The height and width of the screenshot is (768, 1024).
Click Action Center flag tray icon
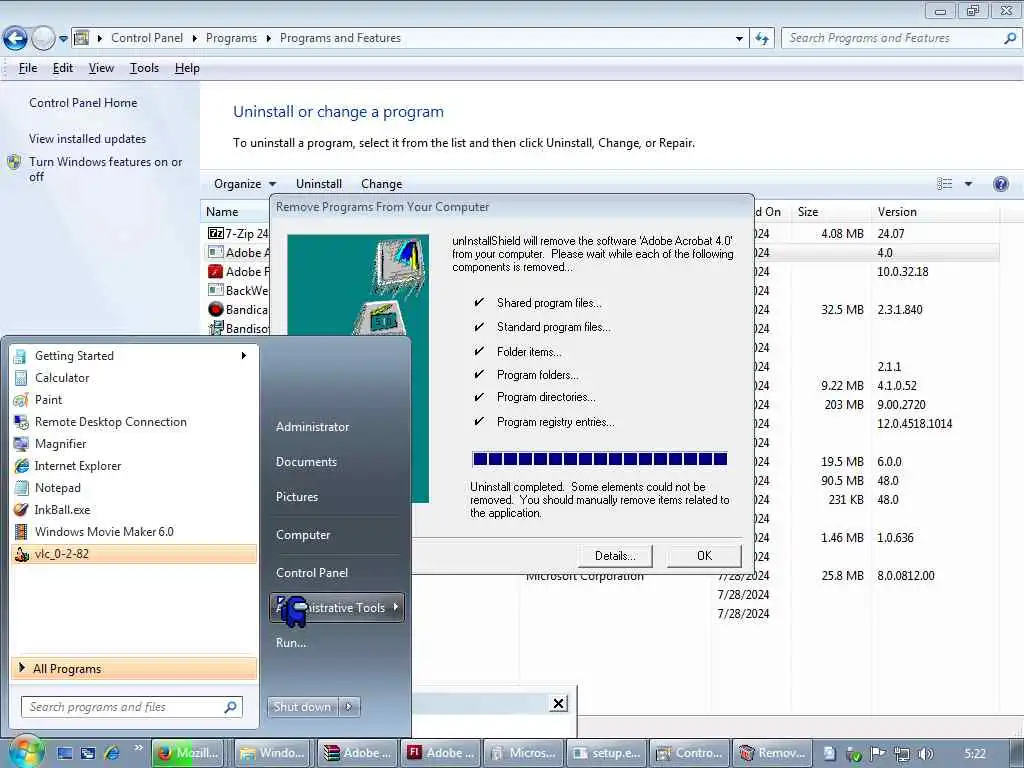pyautogui.click(x=877, y=754)
